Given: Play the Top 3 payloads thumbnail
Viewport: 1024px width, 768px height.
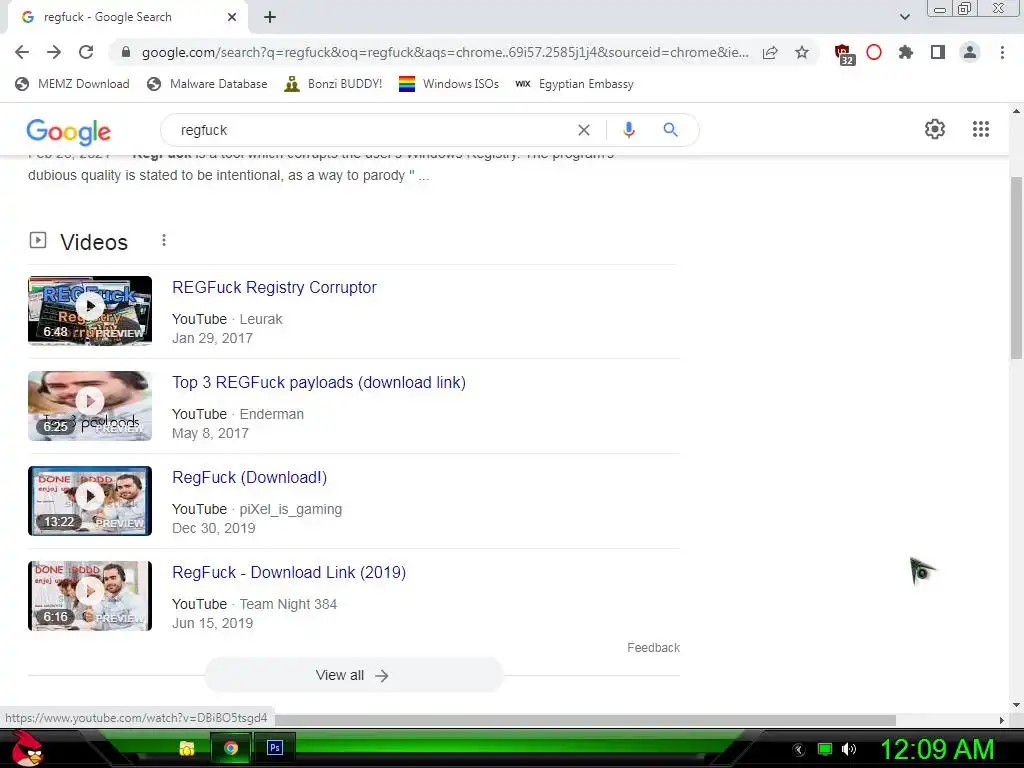Looking at the screenshot, I should pyautogui.click(x=90, y=406).
